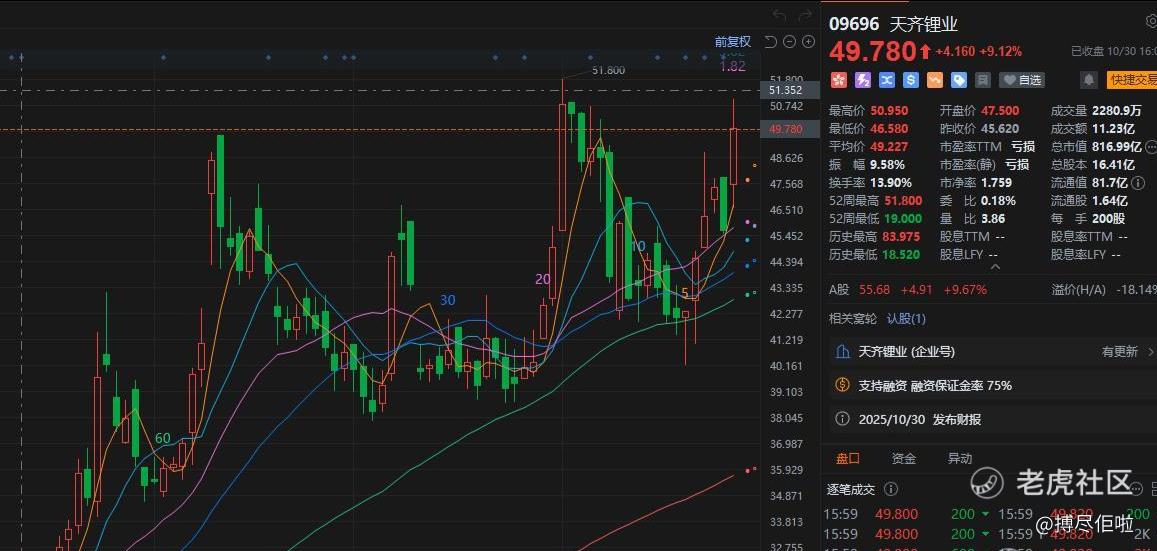Click the blue price tag icon
This screenshot has width=1157, height=551.
pyautogui.click(x=959, y=80)
